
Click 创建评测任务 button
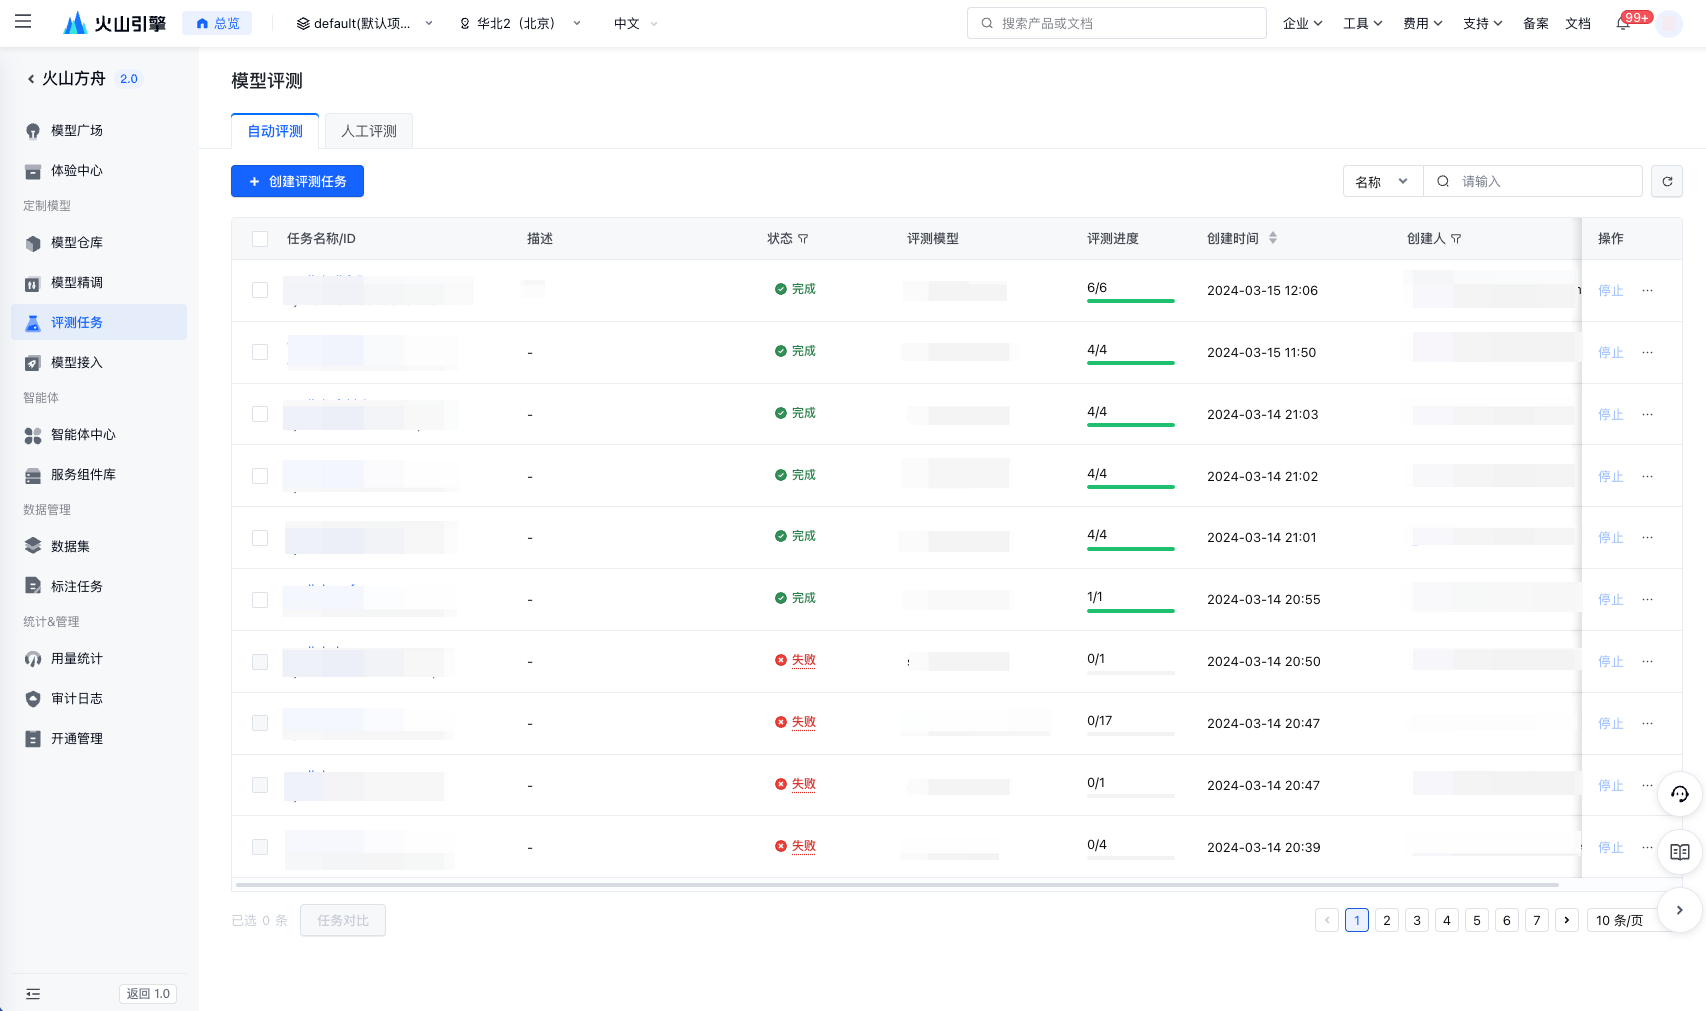pos(297,181)
